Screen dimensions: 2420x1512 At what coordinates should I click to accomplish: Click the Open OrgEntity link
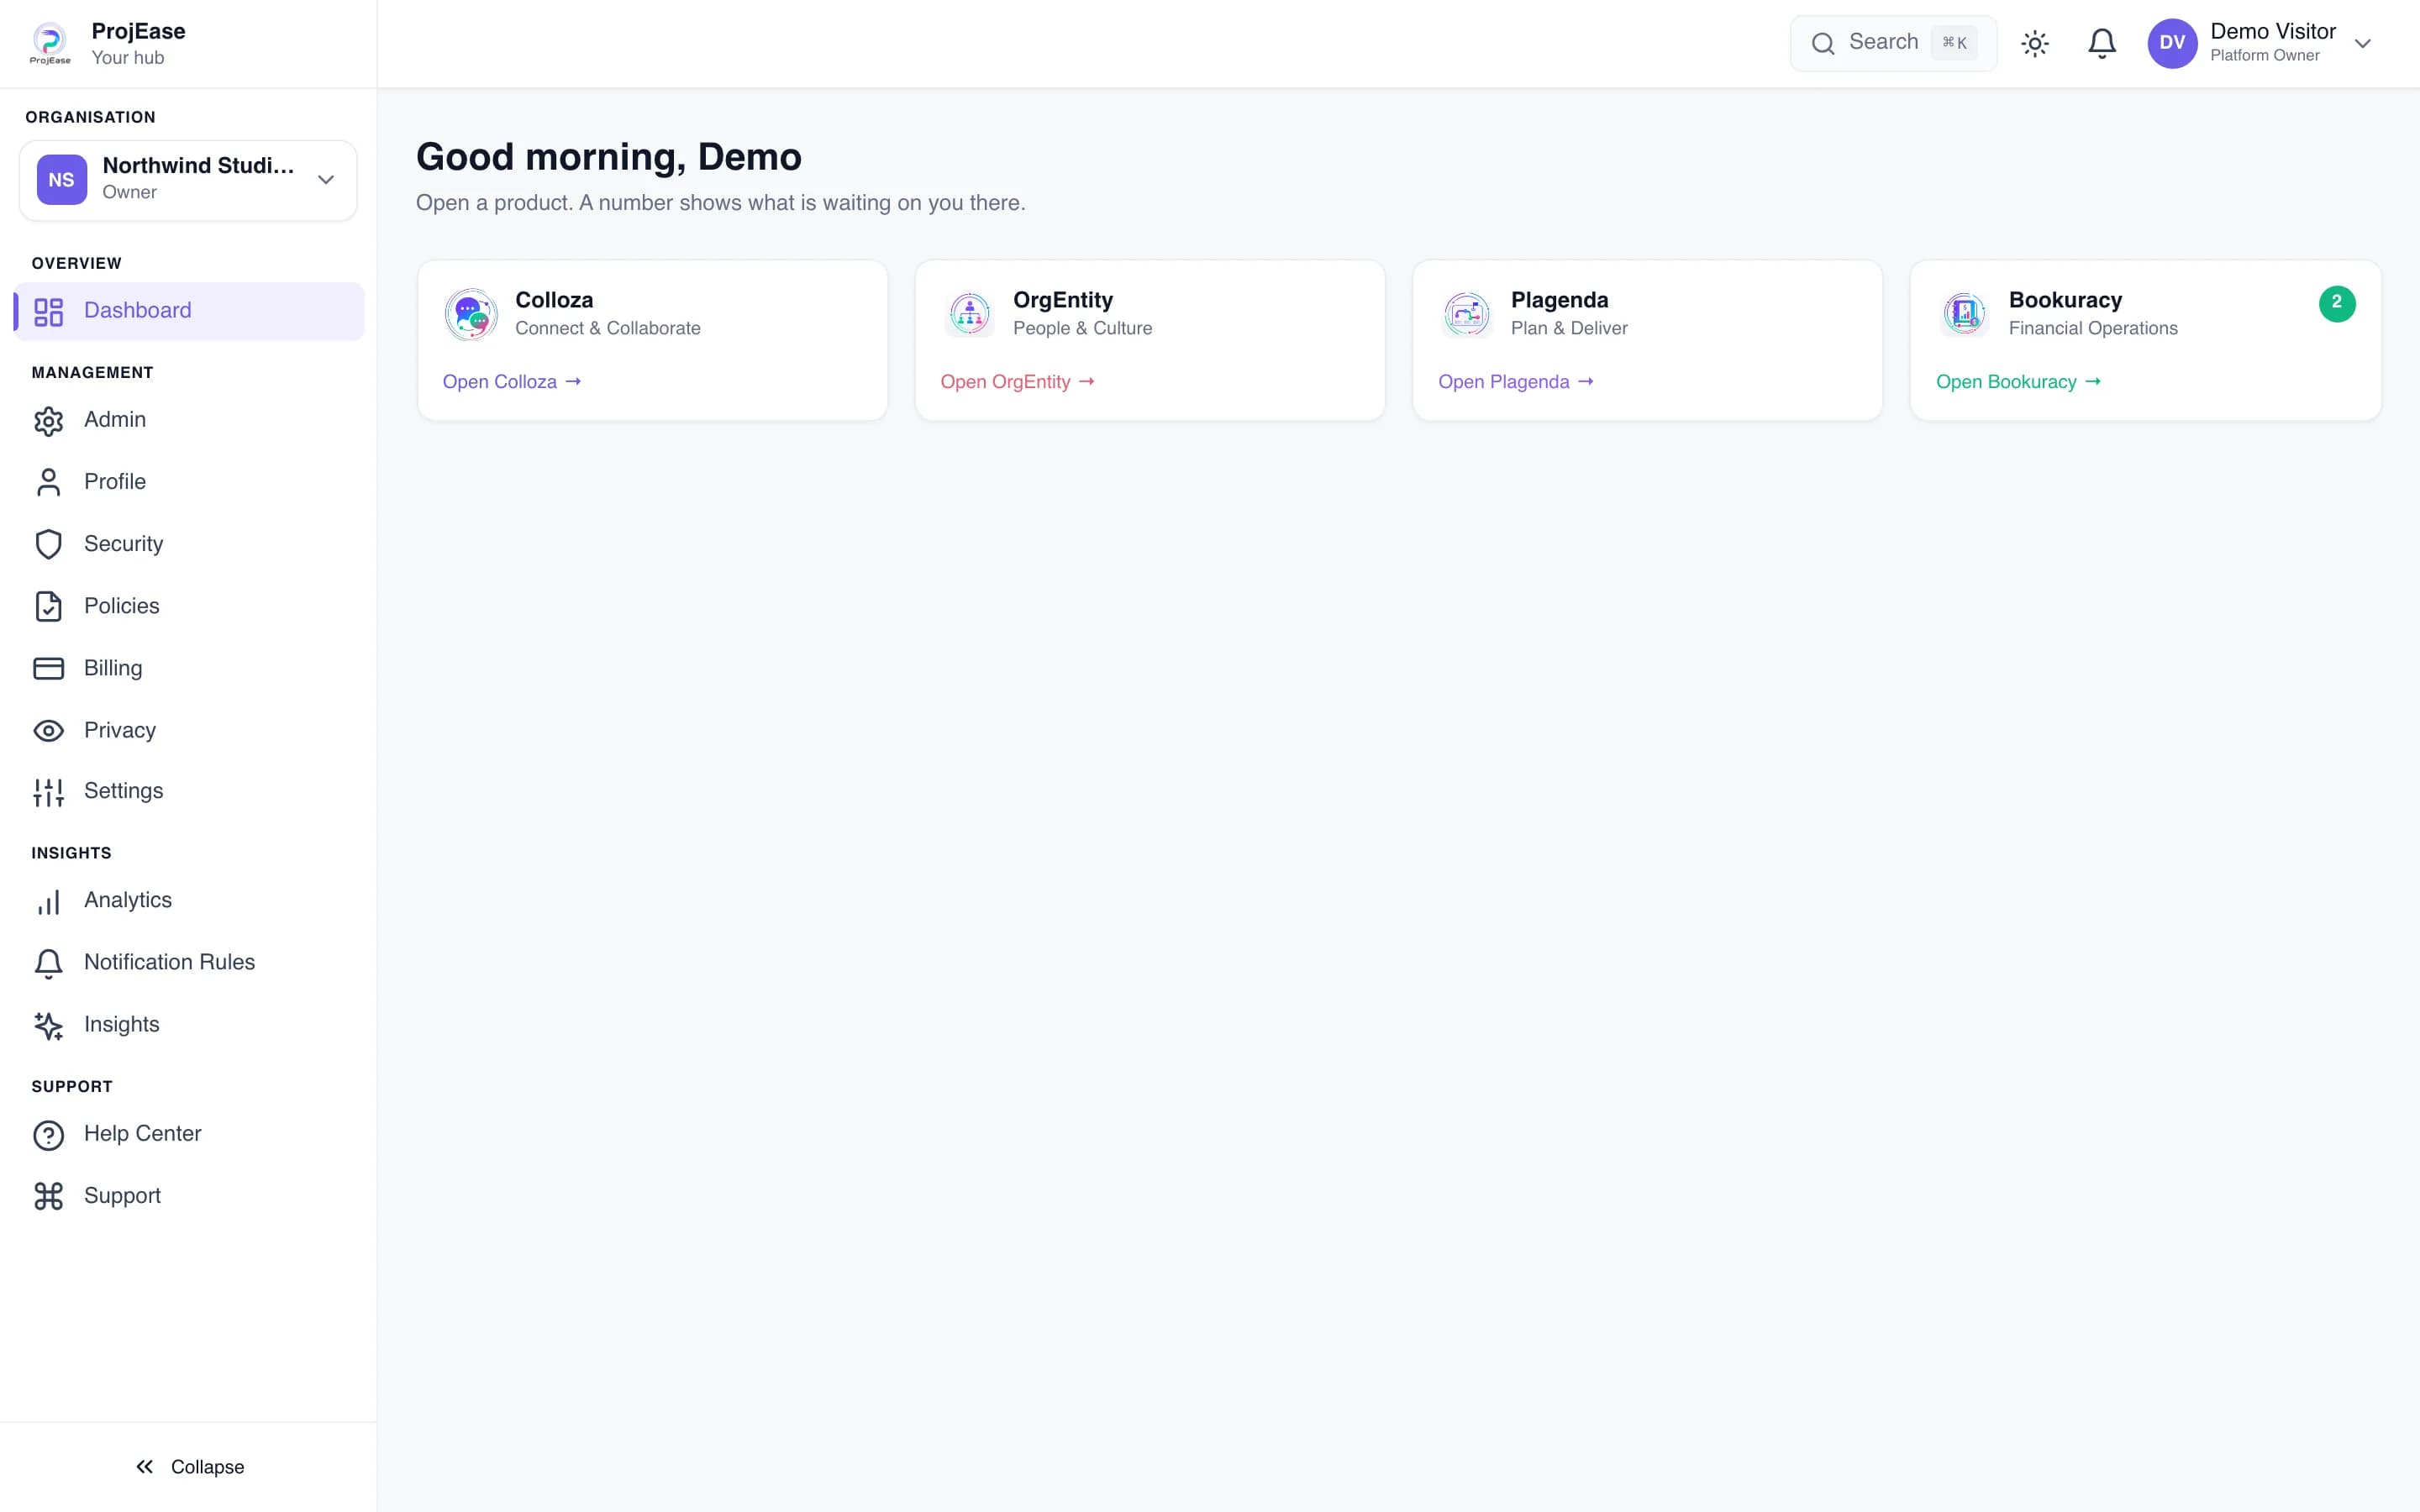point(1017,382)
